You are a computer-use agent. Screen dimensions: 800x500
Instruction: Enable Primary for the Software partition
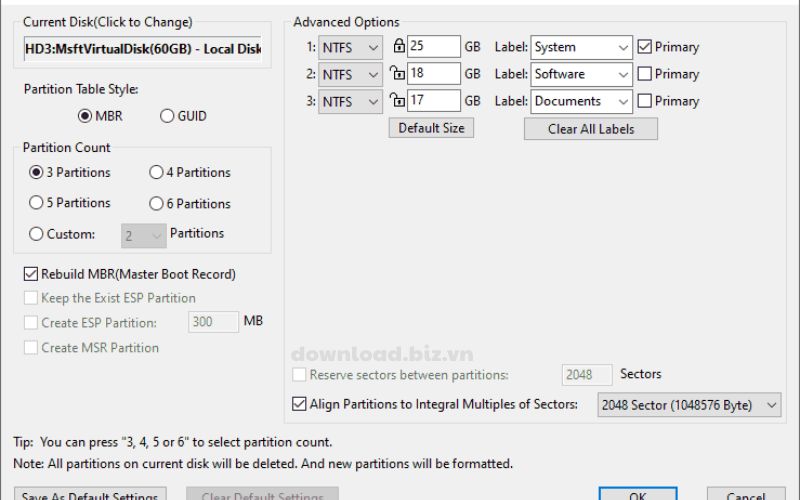(645, 74)
